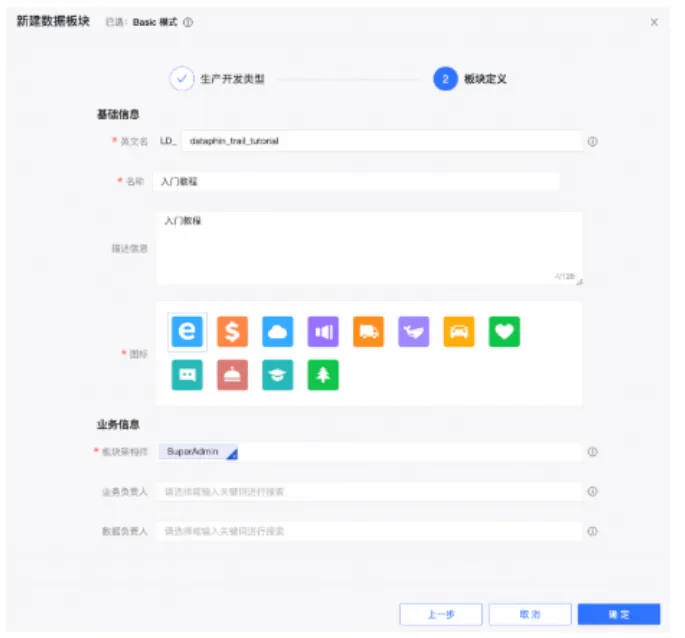Select the red serving dish icon

(x=232, y=375)
